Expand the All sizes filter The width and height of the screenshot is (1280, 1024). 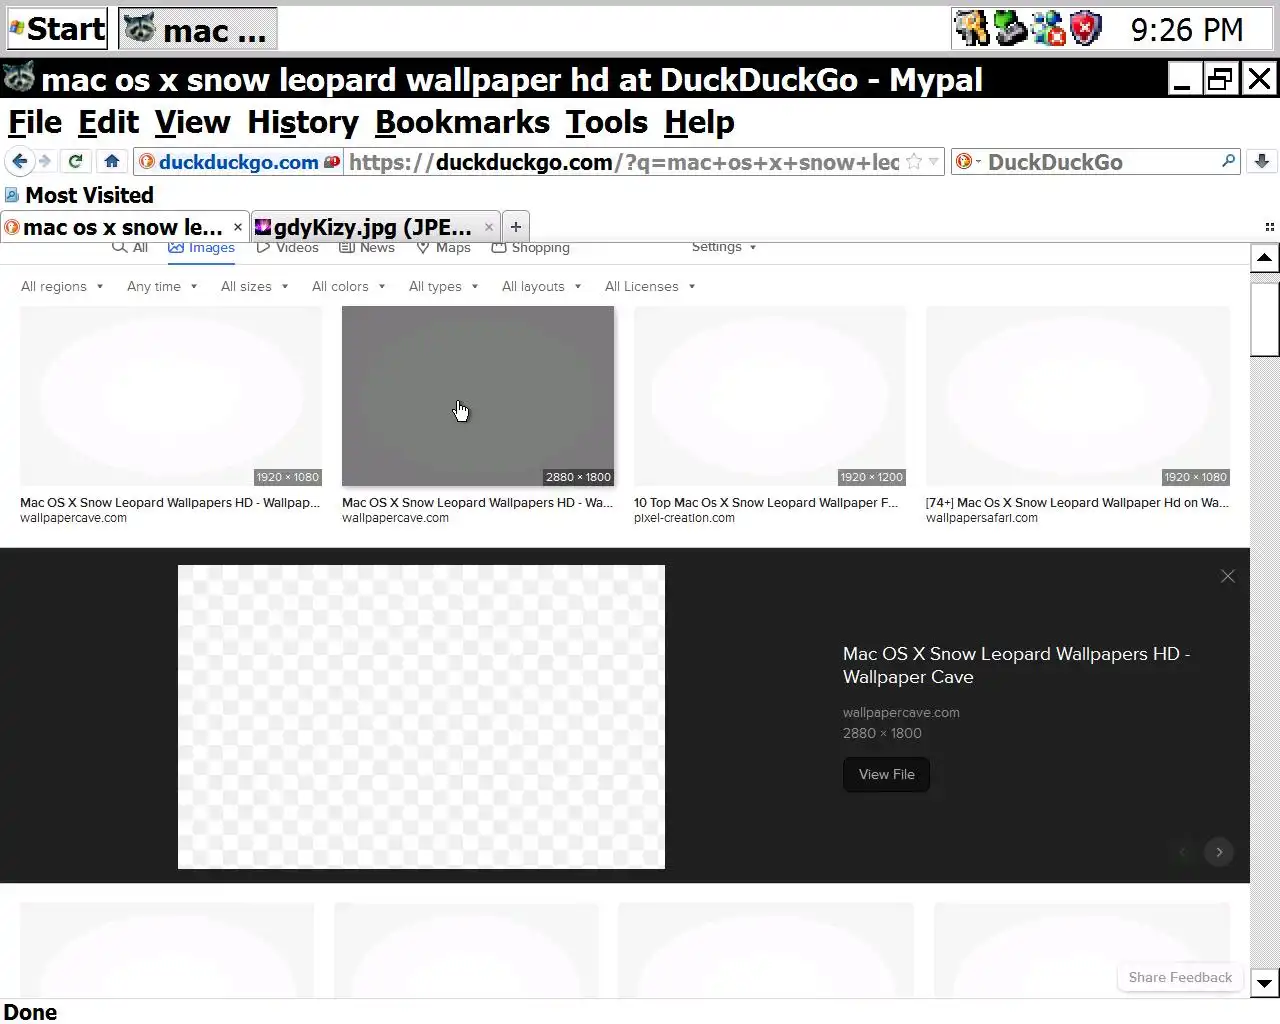tap(254, 286)
